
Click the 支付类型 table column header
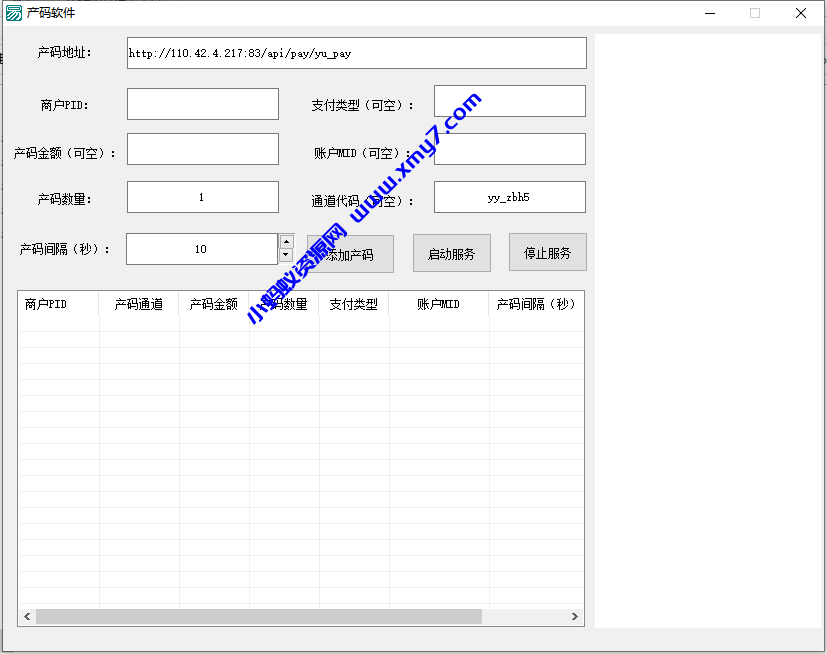[x=353, y=304]
